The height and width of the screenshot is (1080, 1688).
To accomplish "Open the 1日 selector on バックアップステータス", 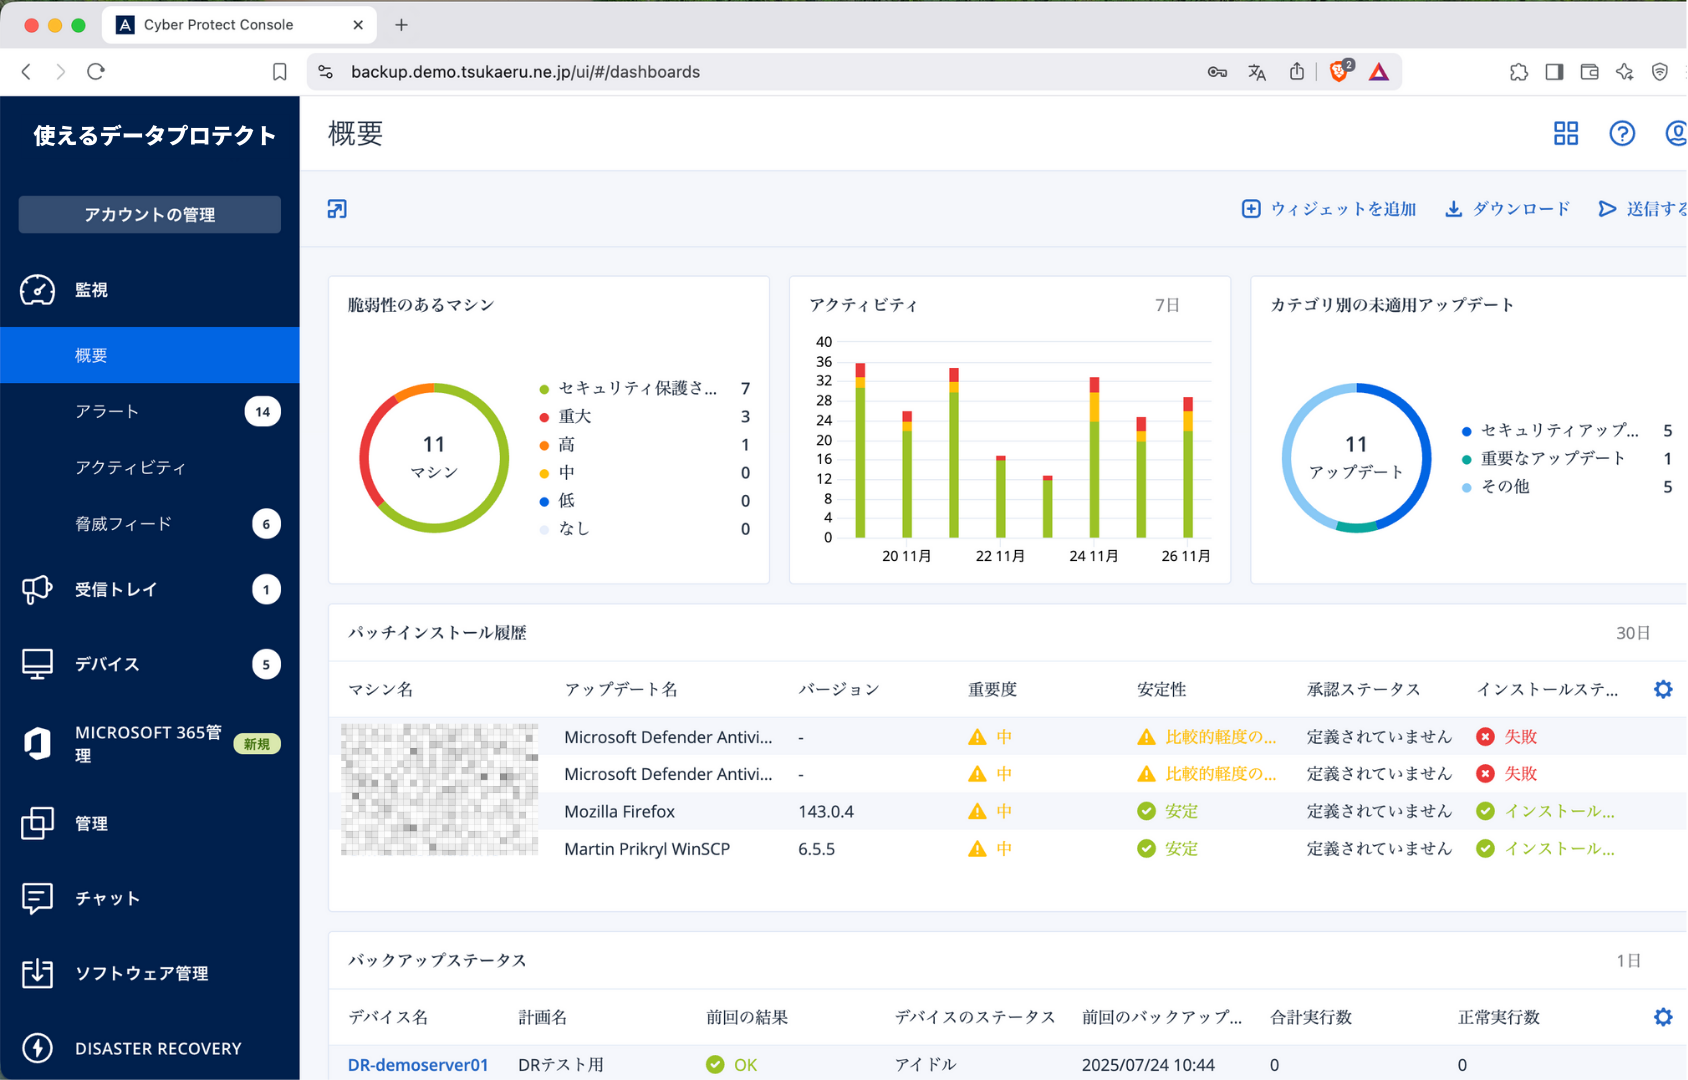I will coord(1629,959).
